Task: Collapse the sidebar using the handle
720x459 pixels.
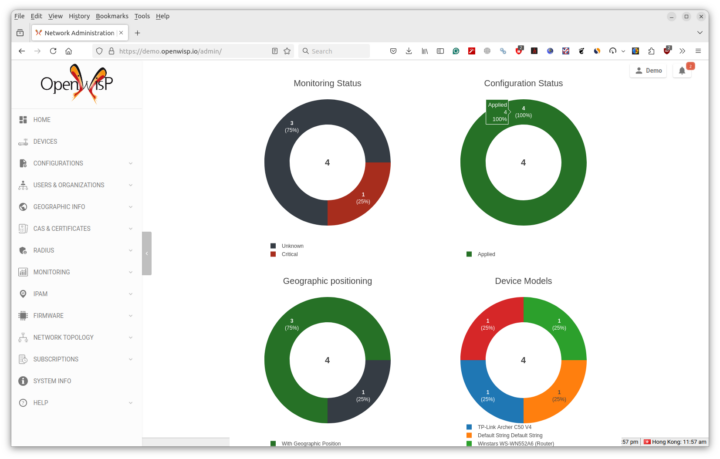Action: (147, 253)
